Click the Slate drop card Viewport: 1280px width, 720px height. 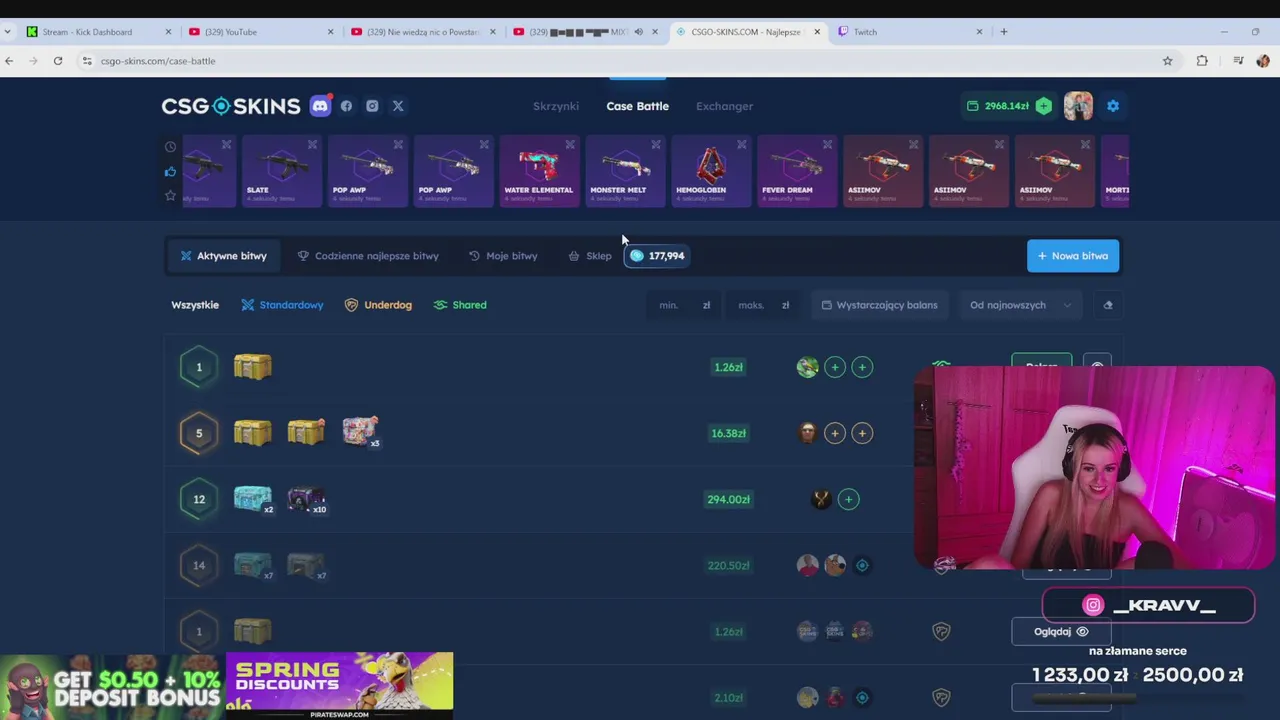coord(282,172)
